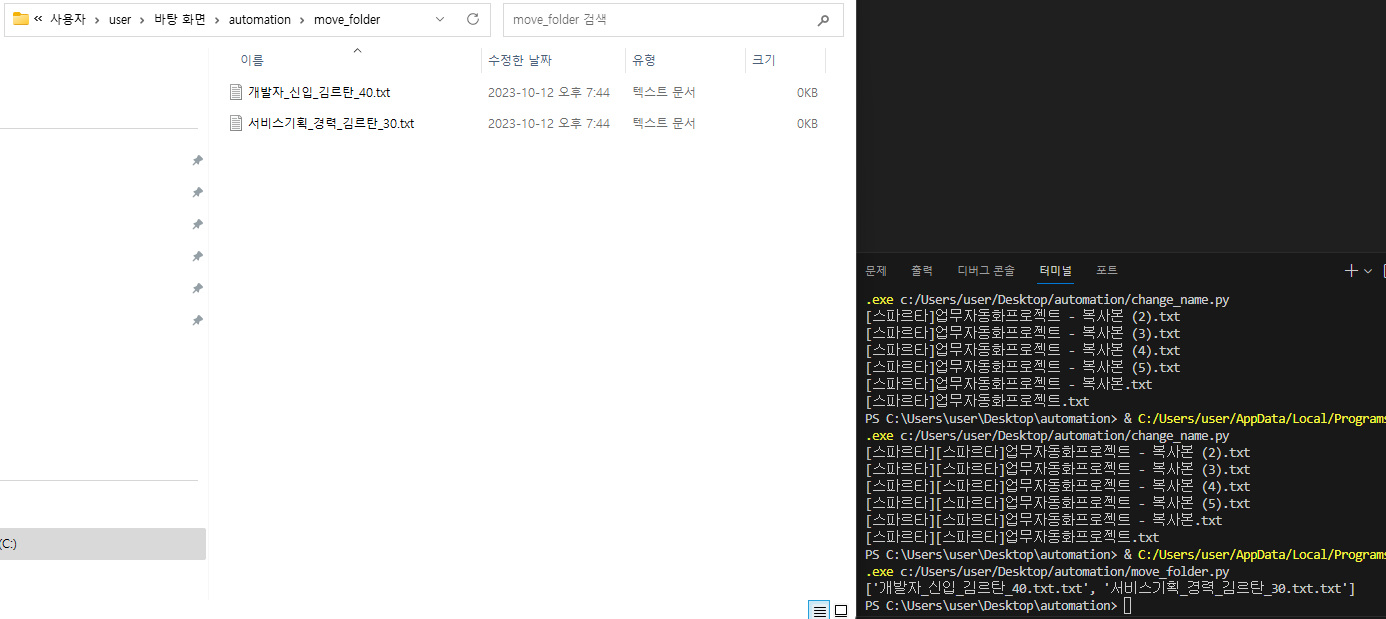Click terminal line ending 복사본 (2).txt first run
This screenshot has width=1386, height=619.
1022,317
